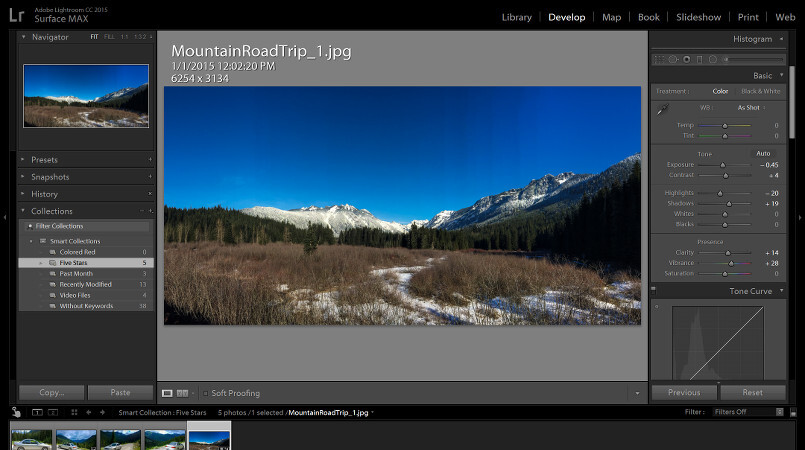The image size is (805, 450).
Task: Select the Spot Removal tool
Action: click(x=673, y=60)
